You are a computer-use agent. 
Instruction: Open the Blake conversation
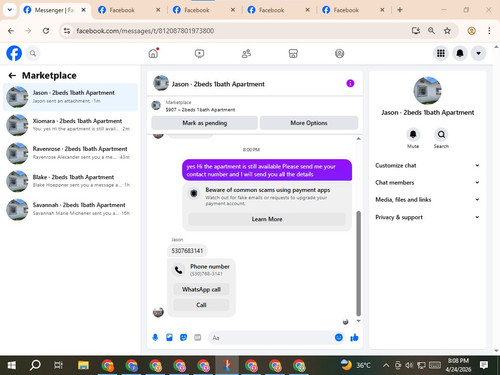(70, 181)
